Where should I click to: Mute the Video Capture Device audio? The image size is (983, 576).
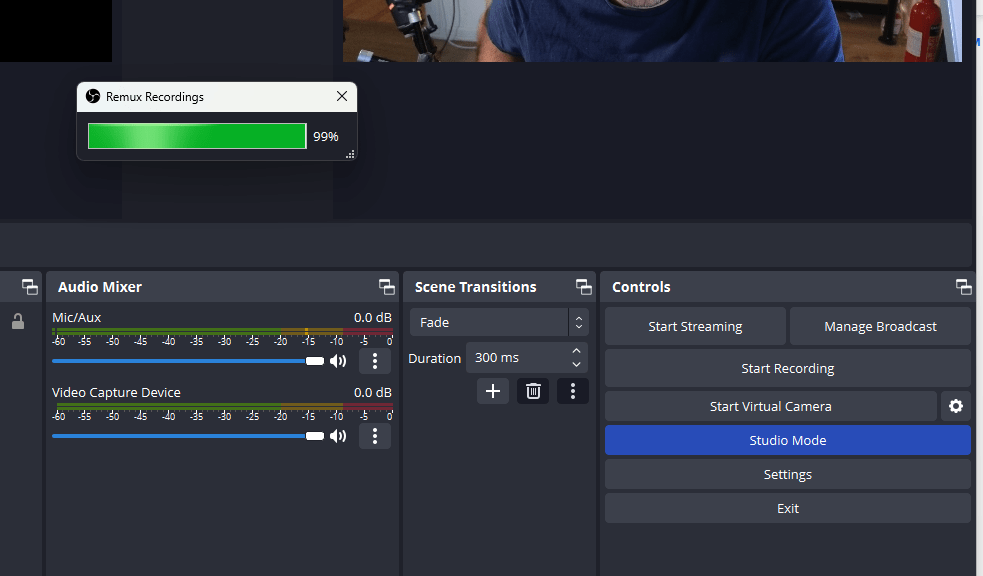(x=338, y=436)
